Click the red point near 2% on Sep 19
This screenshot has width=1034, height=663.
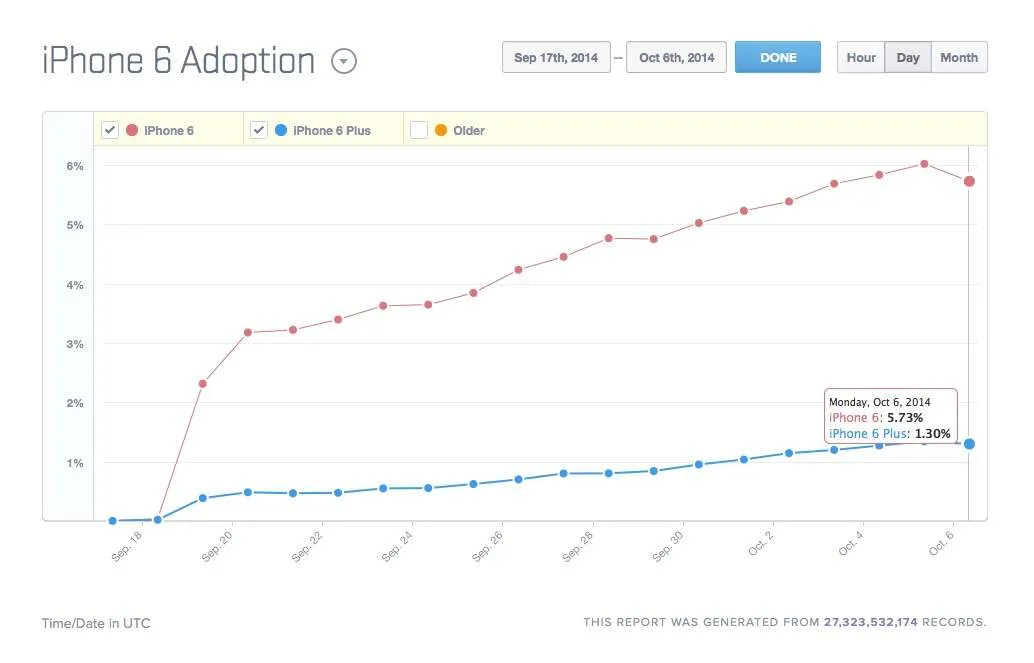(202, 383)
